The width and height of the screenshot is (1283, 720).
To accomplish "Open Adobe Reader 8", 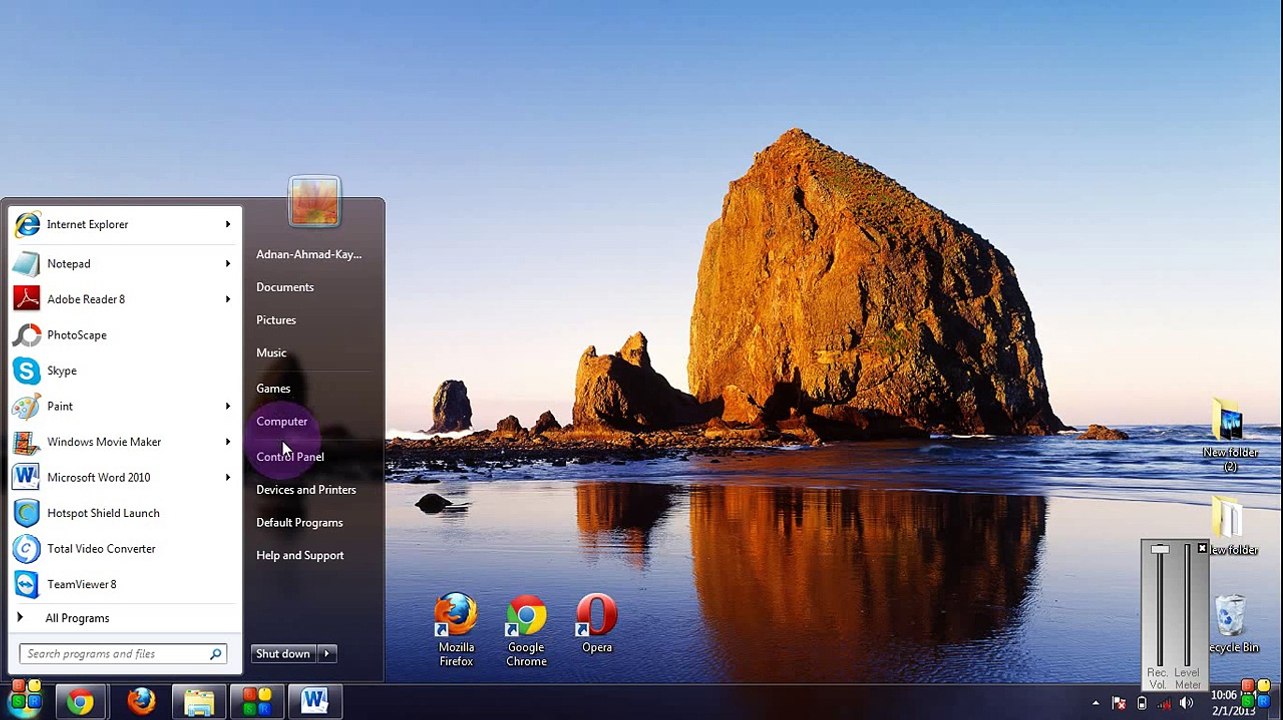I will click(125, 299).
